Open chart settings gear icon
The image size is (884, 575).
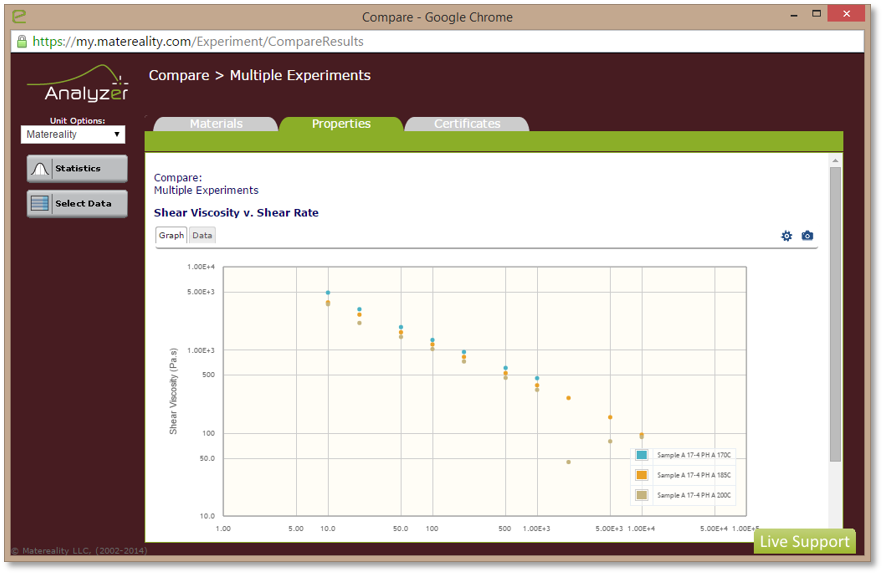tap(786, 236)
